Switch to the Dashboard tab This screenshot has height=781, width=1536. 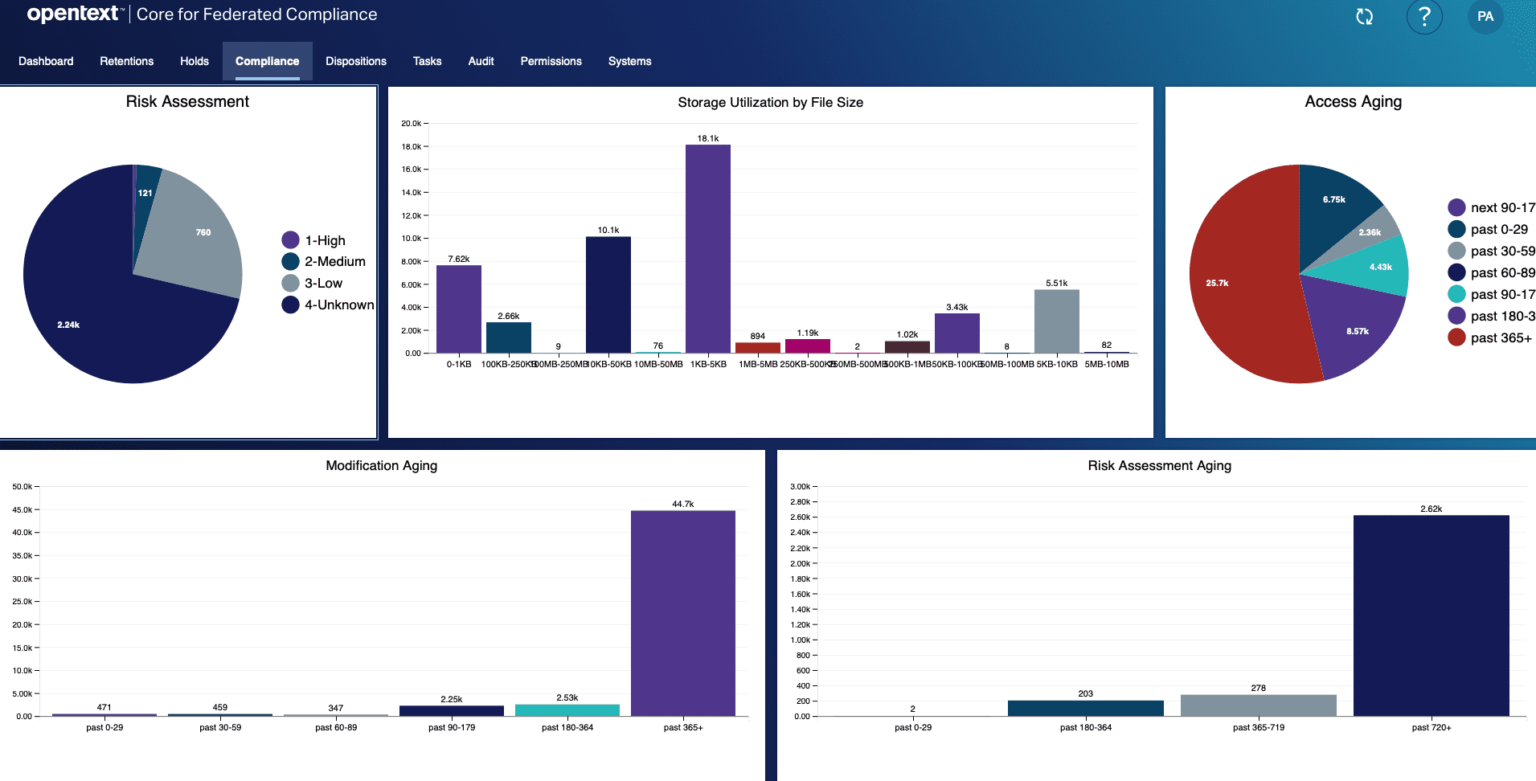click(45, 61)
